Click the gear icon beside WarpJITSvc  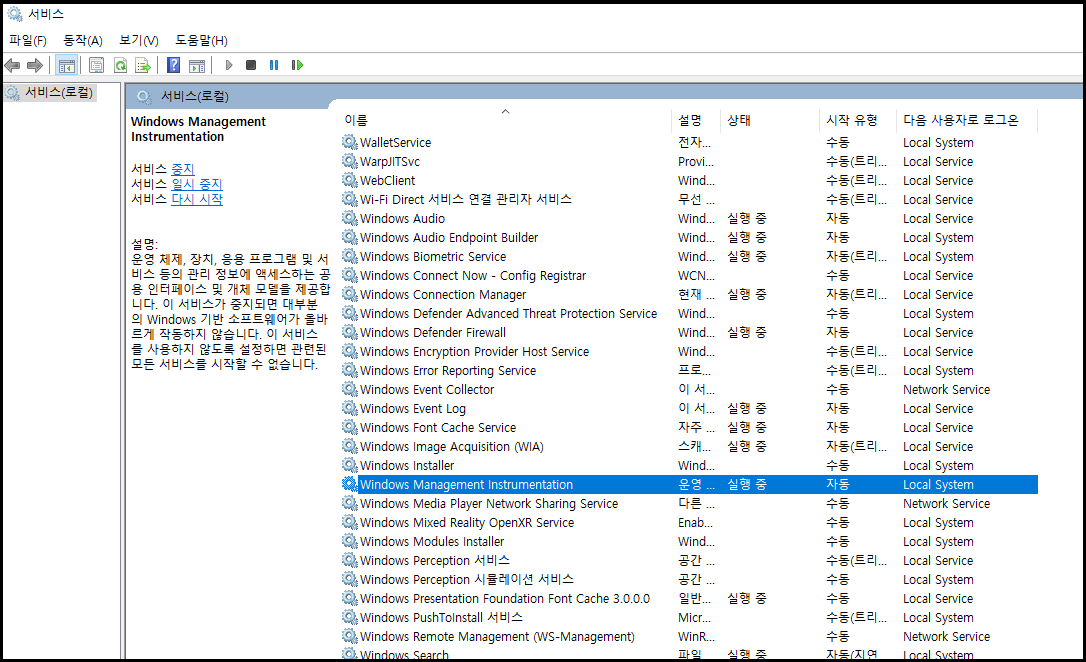click(350, 161)
